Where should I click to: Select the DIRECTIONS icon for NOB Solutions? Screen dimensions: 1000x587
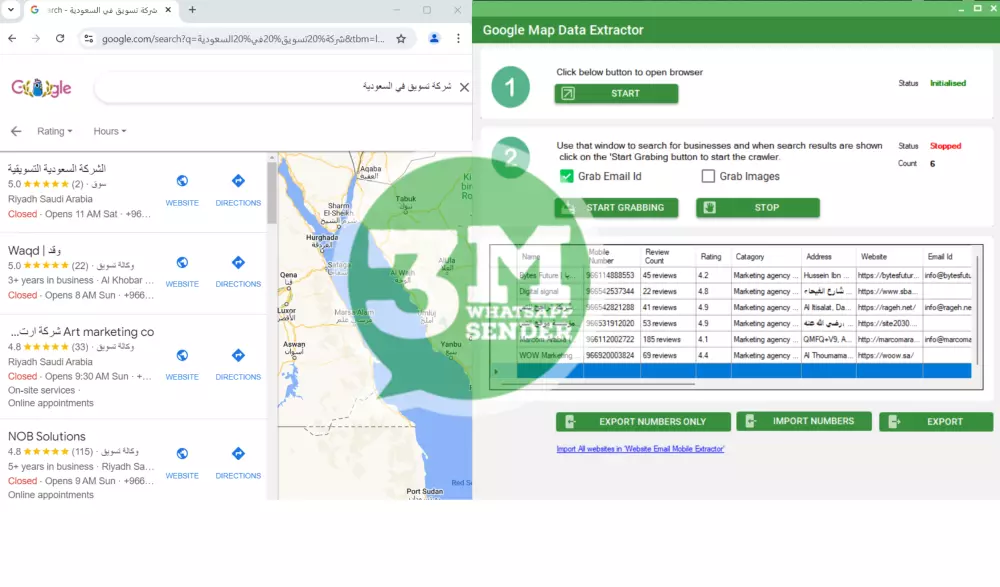coord(238,451)
